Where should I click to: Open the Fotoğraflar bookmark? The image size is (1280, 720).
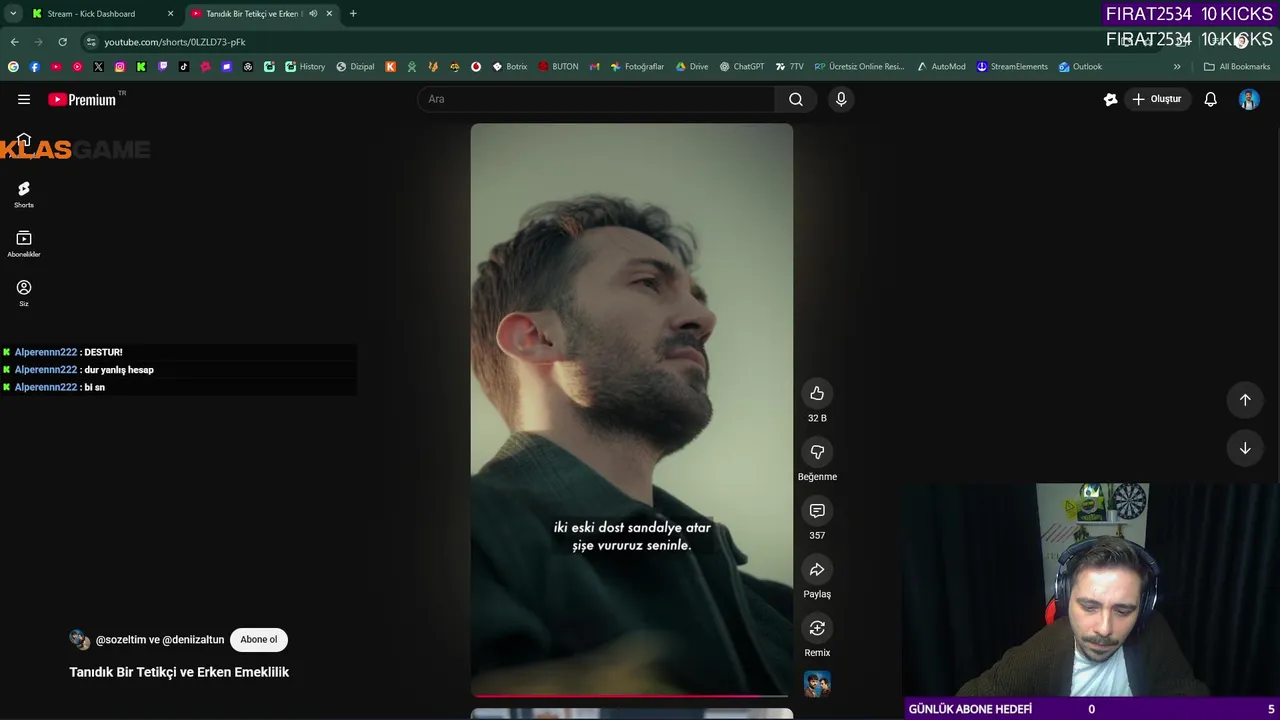point(637,67)
